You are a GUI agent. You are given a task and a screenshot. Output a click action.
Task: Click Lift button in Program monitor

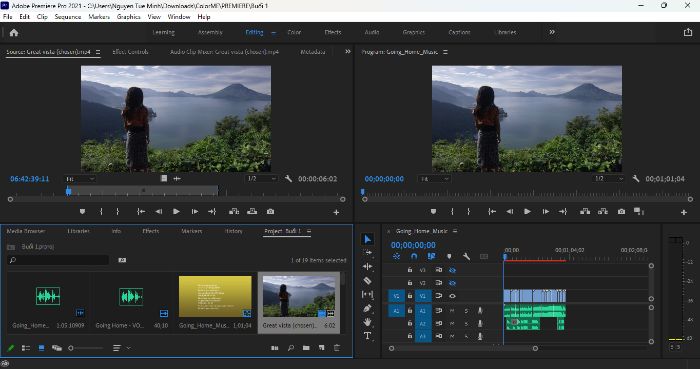point(585,211)
